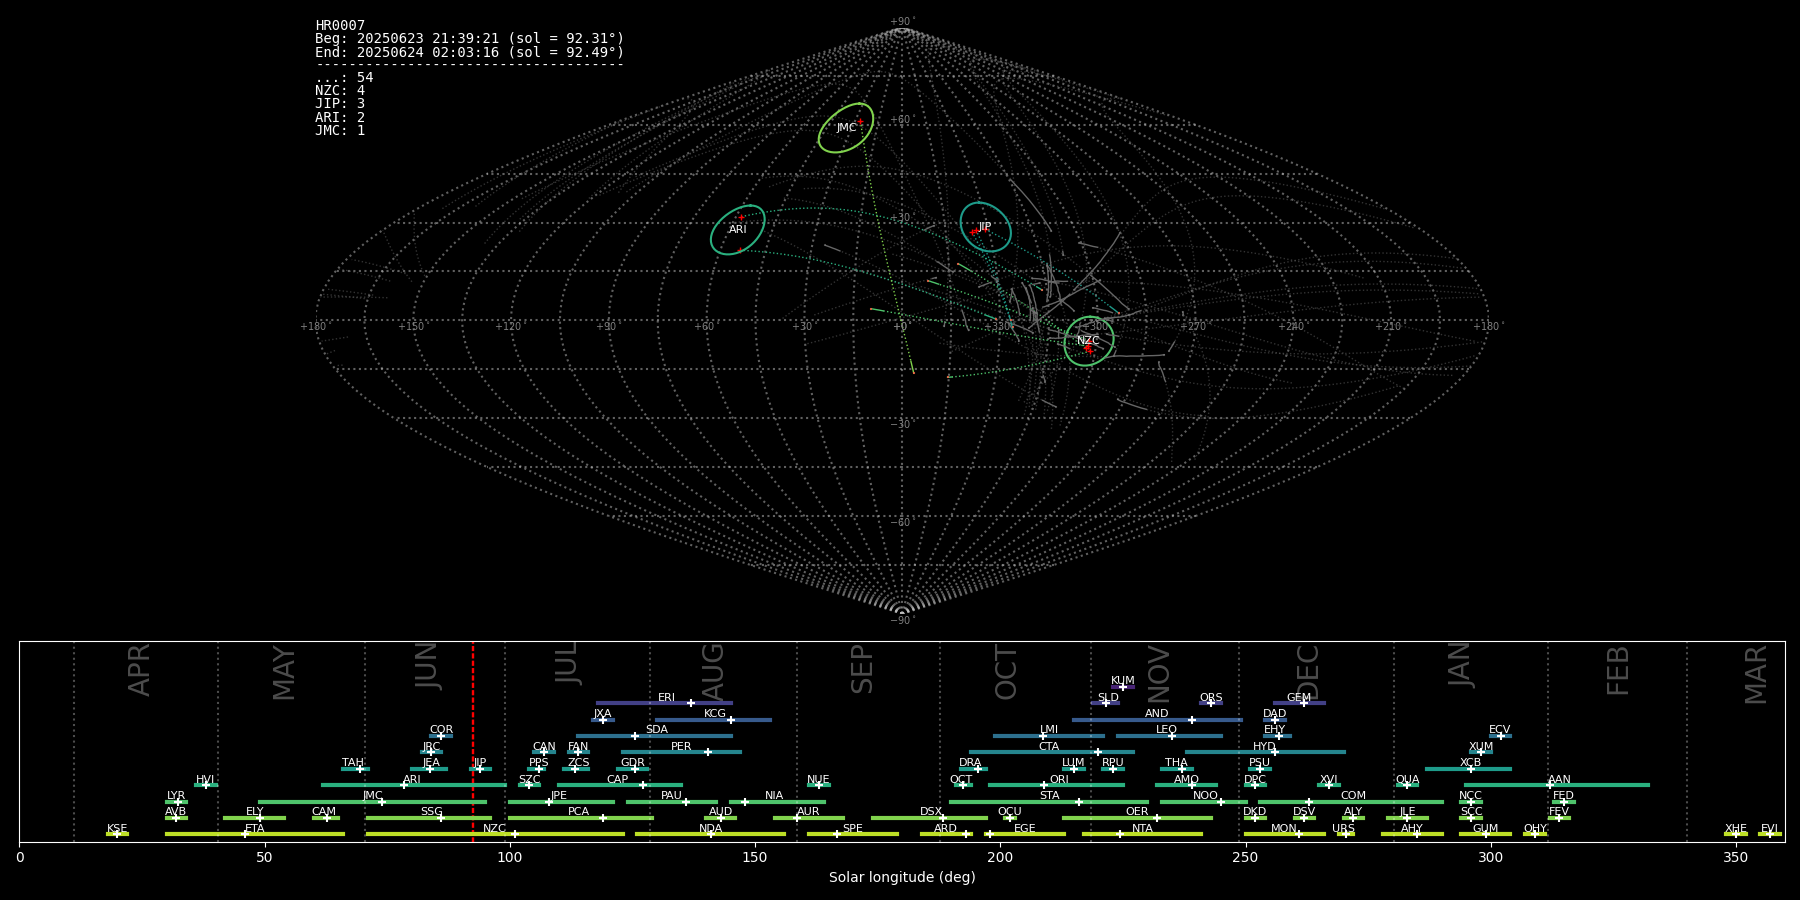Select the COM shower bar in timeline

pos(1351,802)
